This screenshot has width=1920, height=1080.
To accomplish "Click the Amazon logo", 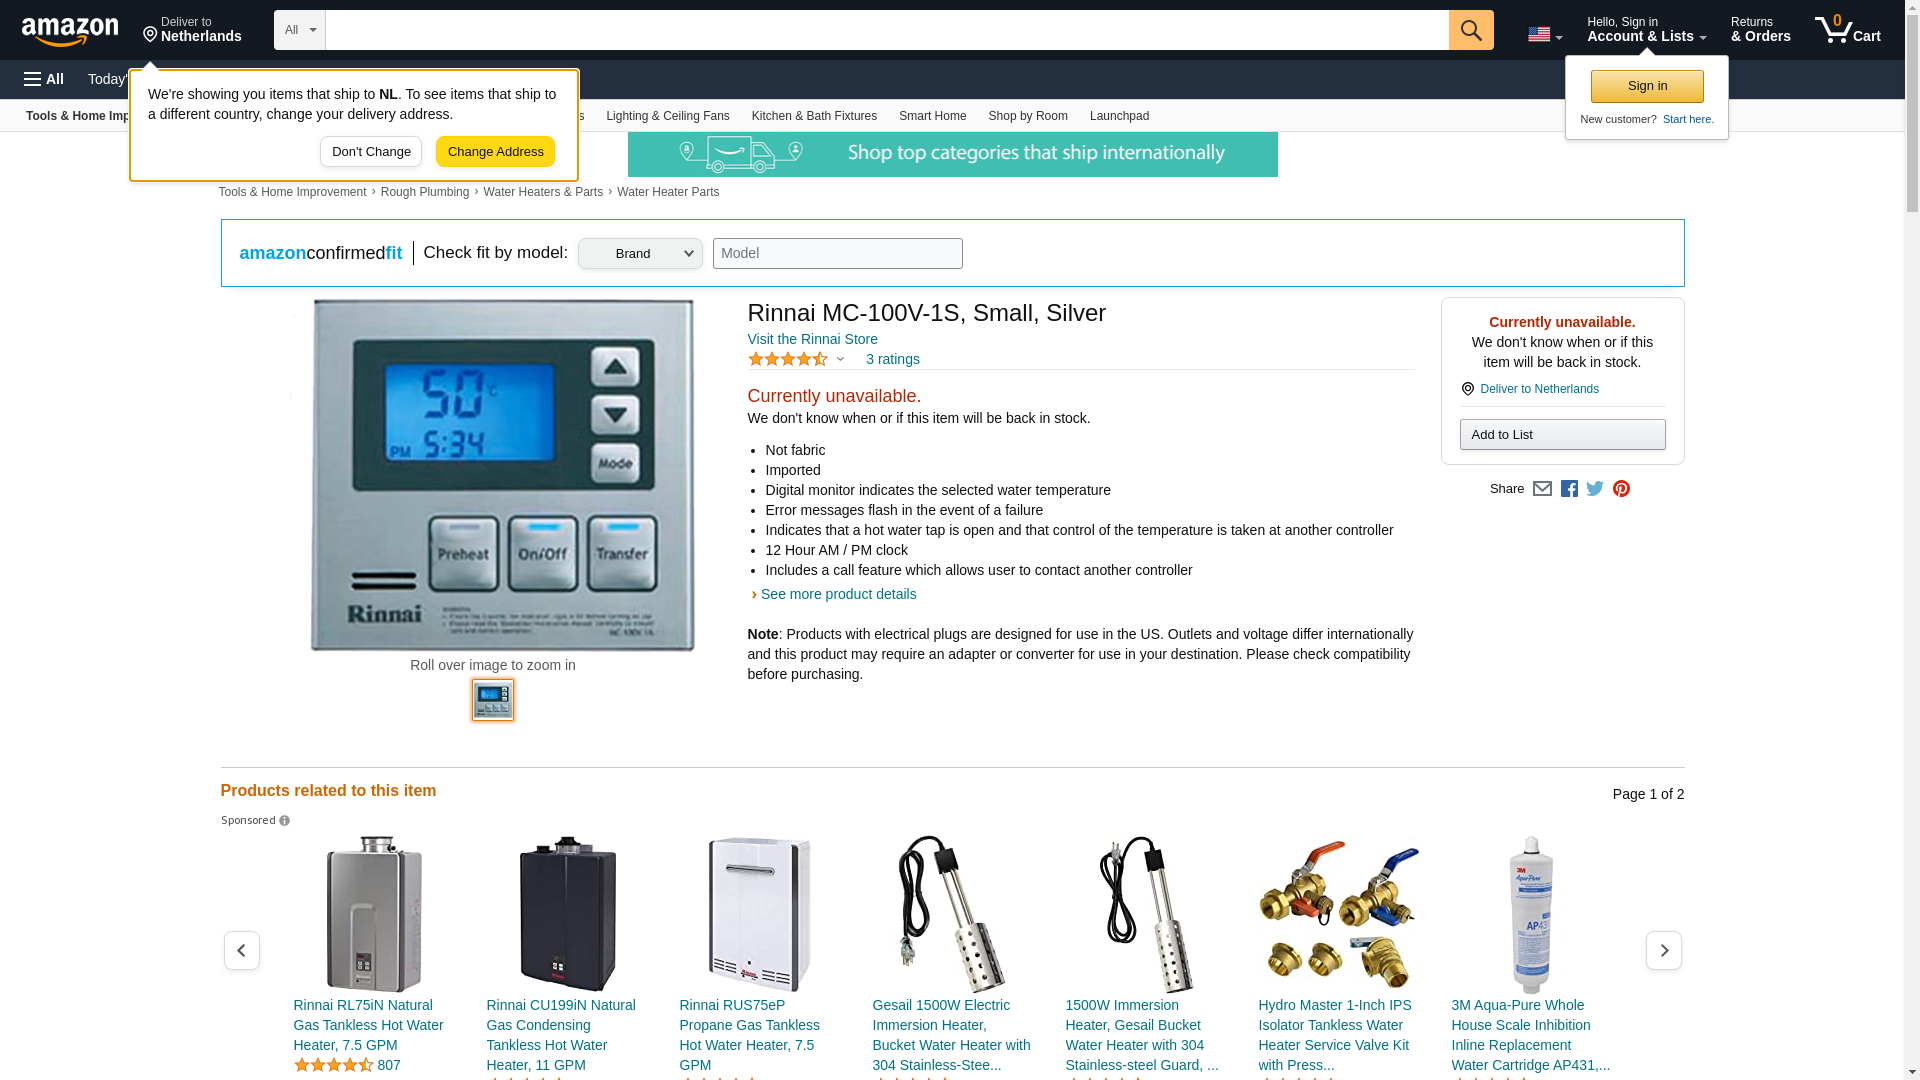I will pyautogui.click(x=70, y=31).
